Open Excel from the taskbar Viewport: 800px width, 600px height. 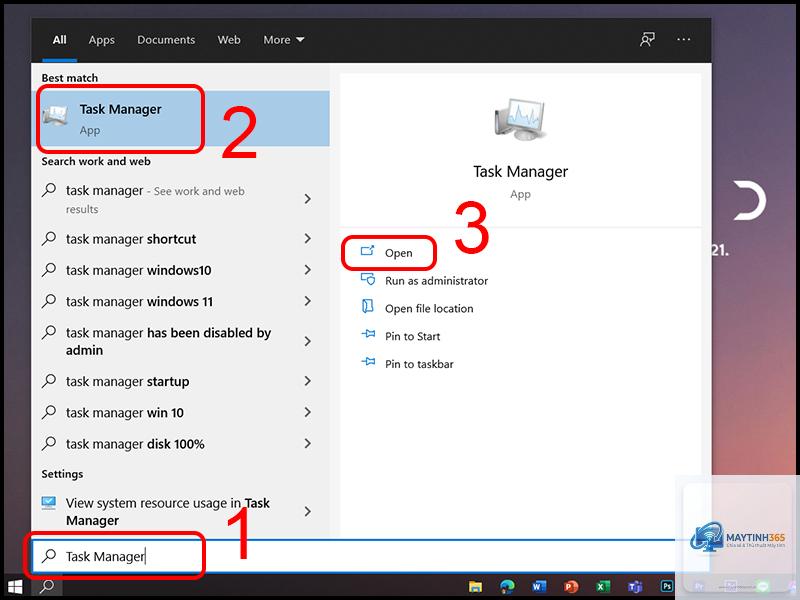click(603, 587)
